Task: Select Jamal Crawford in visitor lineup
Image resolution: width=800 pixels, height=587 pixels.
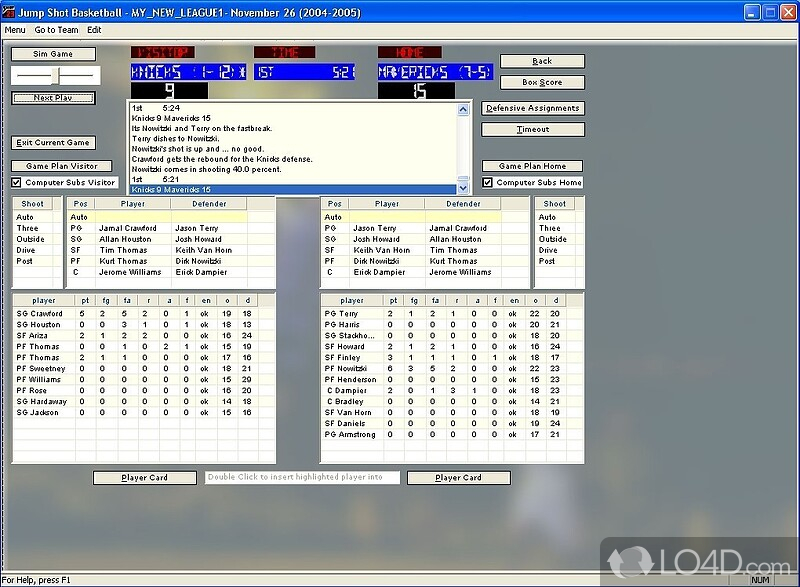Action: pyautogui.click(x=128, y=228)
